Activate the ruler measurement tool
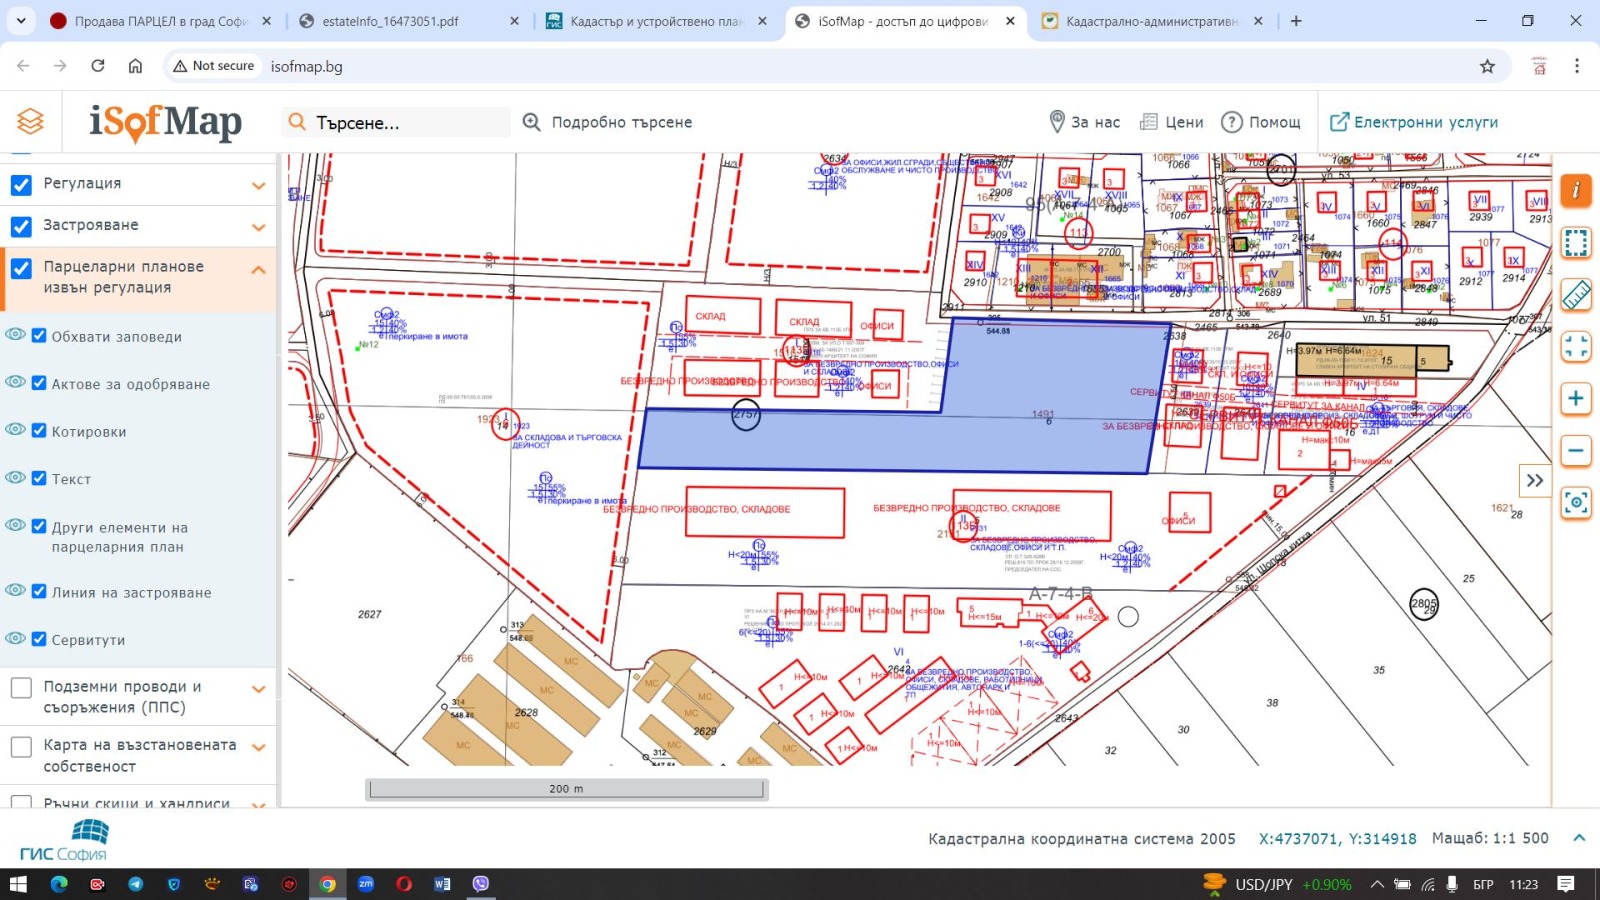The height and width of the screenshot is (900, 1600). tap(1575, 295)
